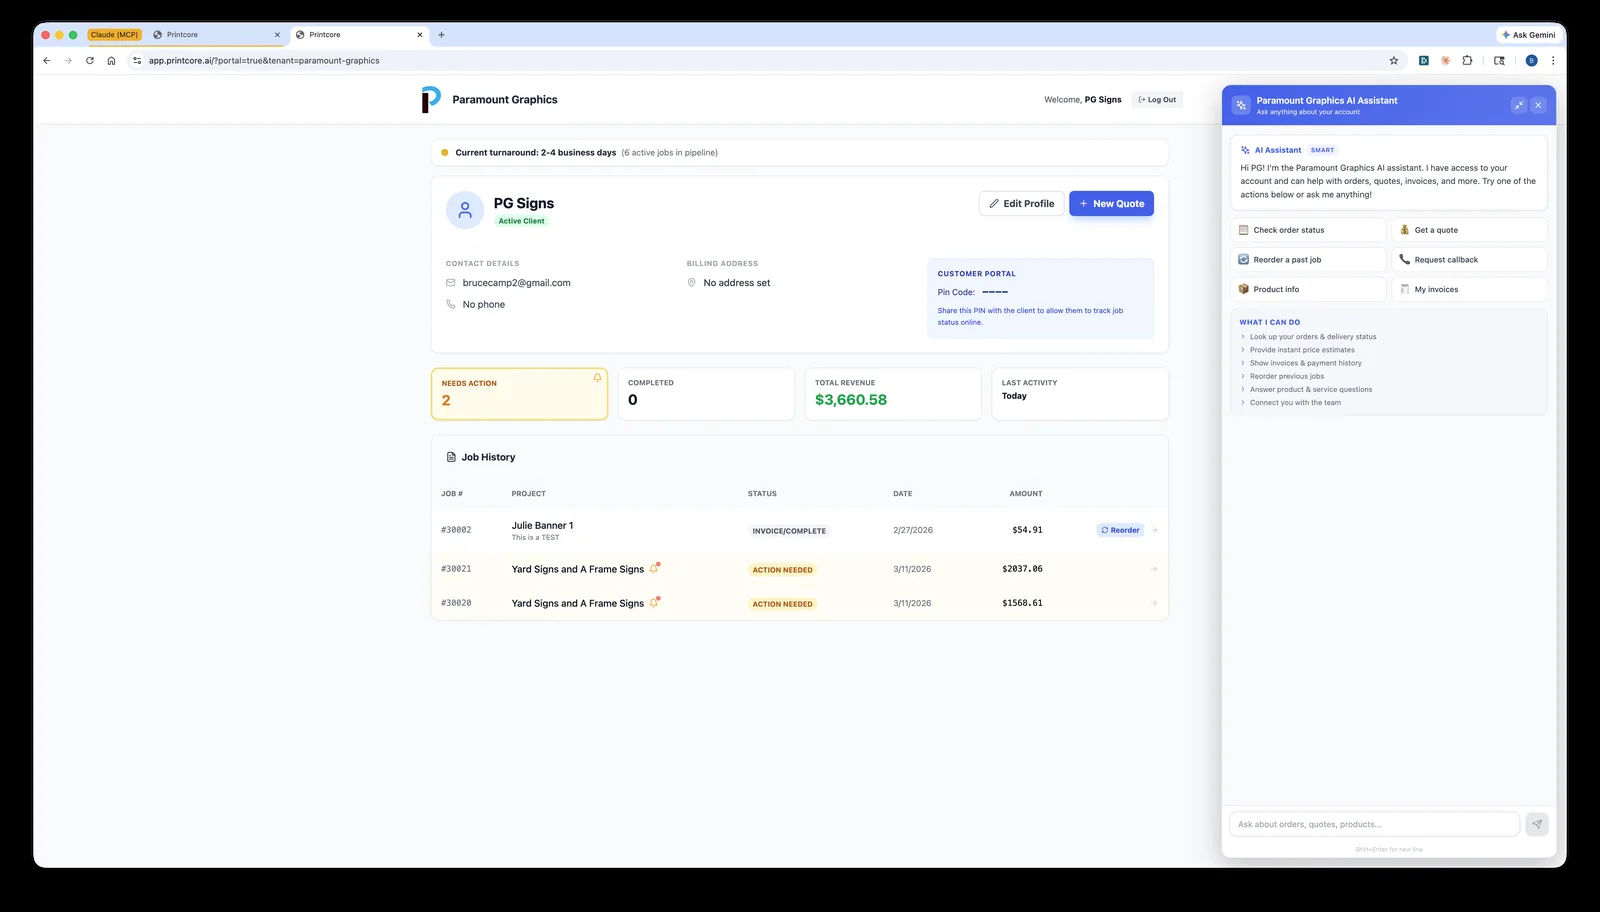Click the New Quote button
Viewport: 1600px width, 912px height.
(x=1111, y=204)
